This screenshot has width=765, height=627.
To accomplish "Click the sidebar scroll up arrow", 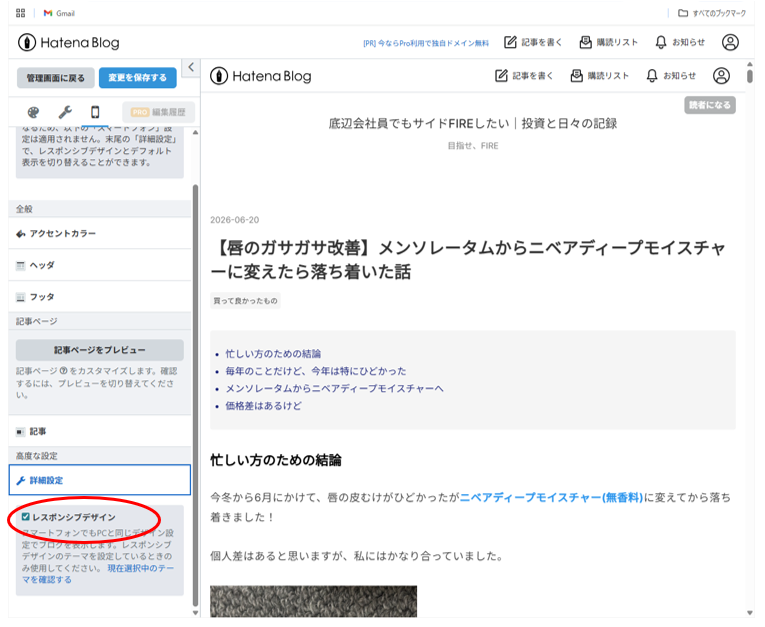I will (x=196, y=132).
